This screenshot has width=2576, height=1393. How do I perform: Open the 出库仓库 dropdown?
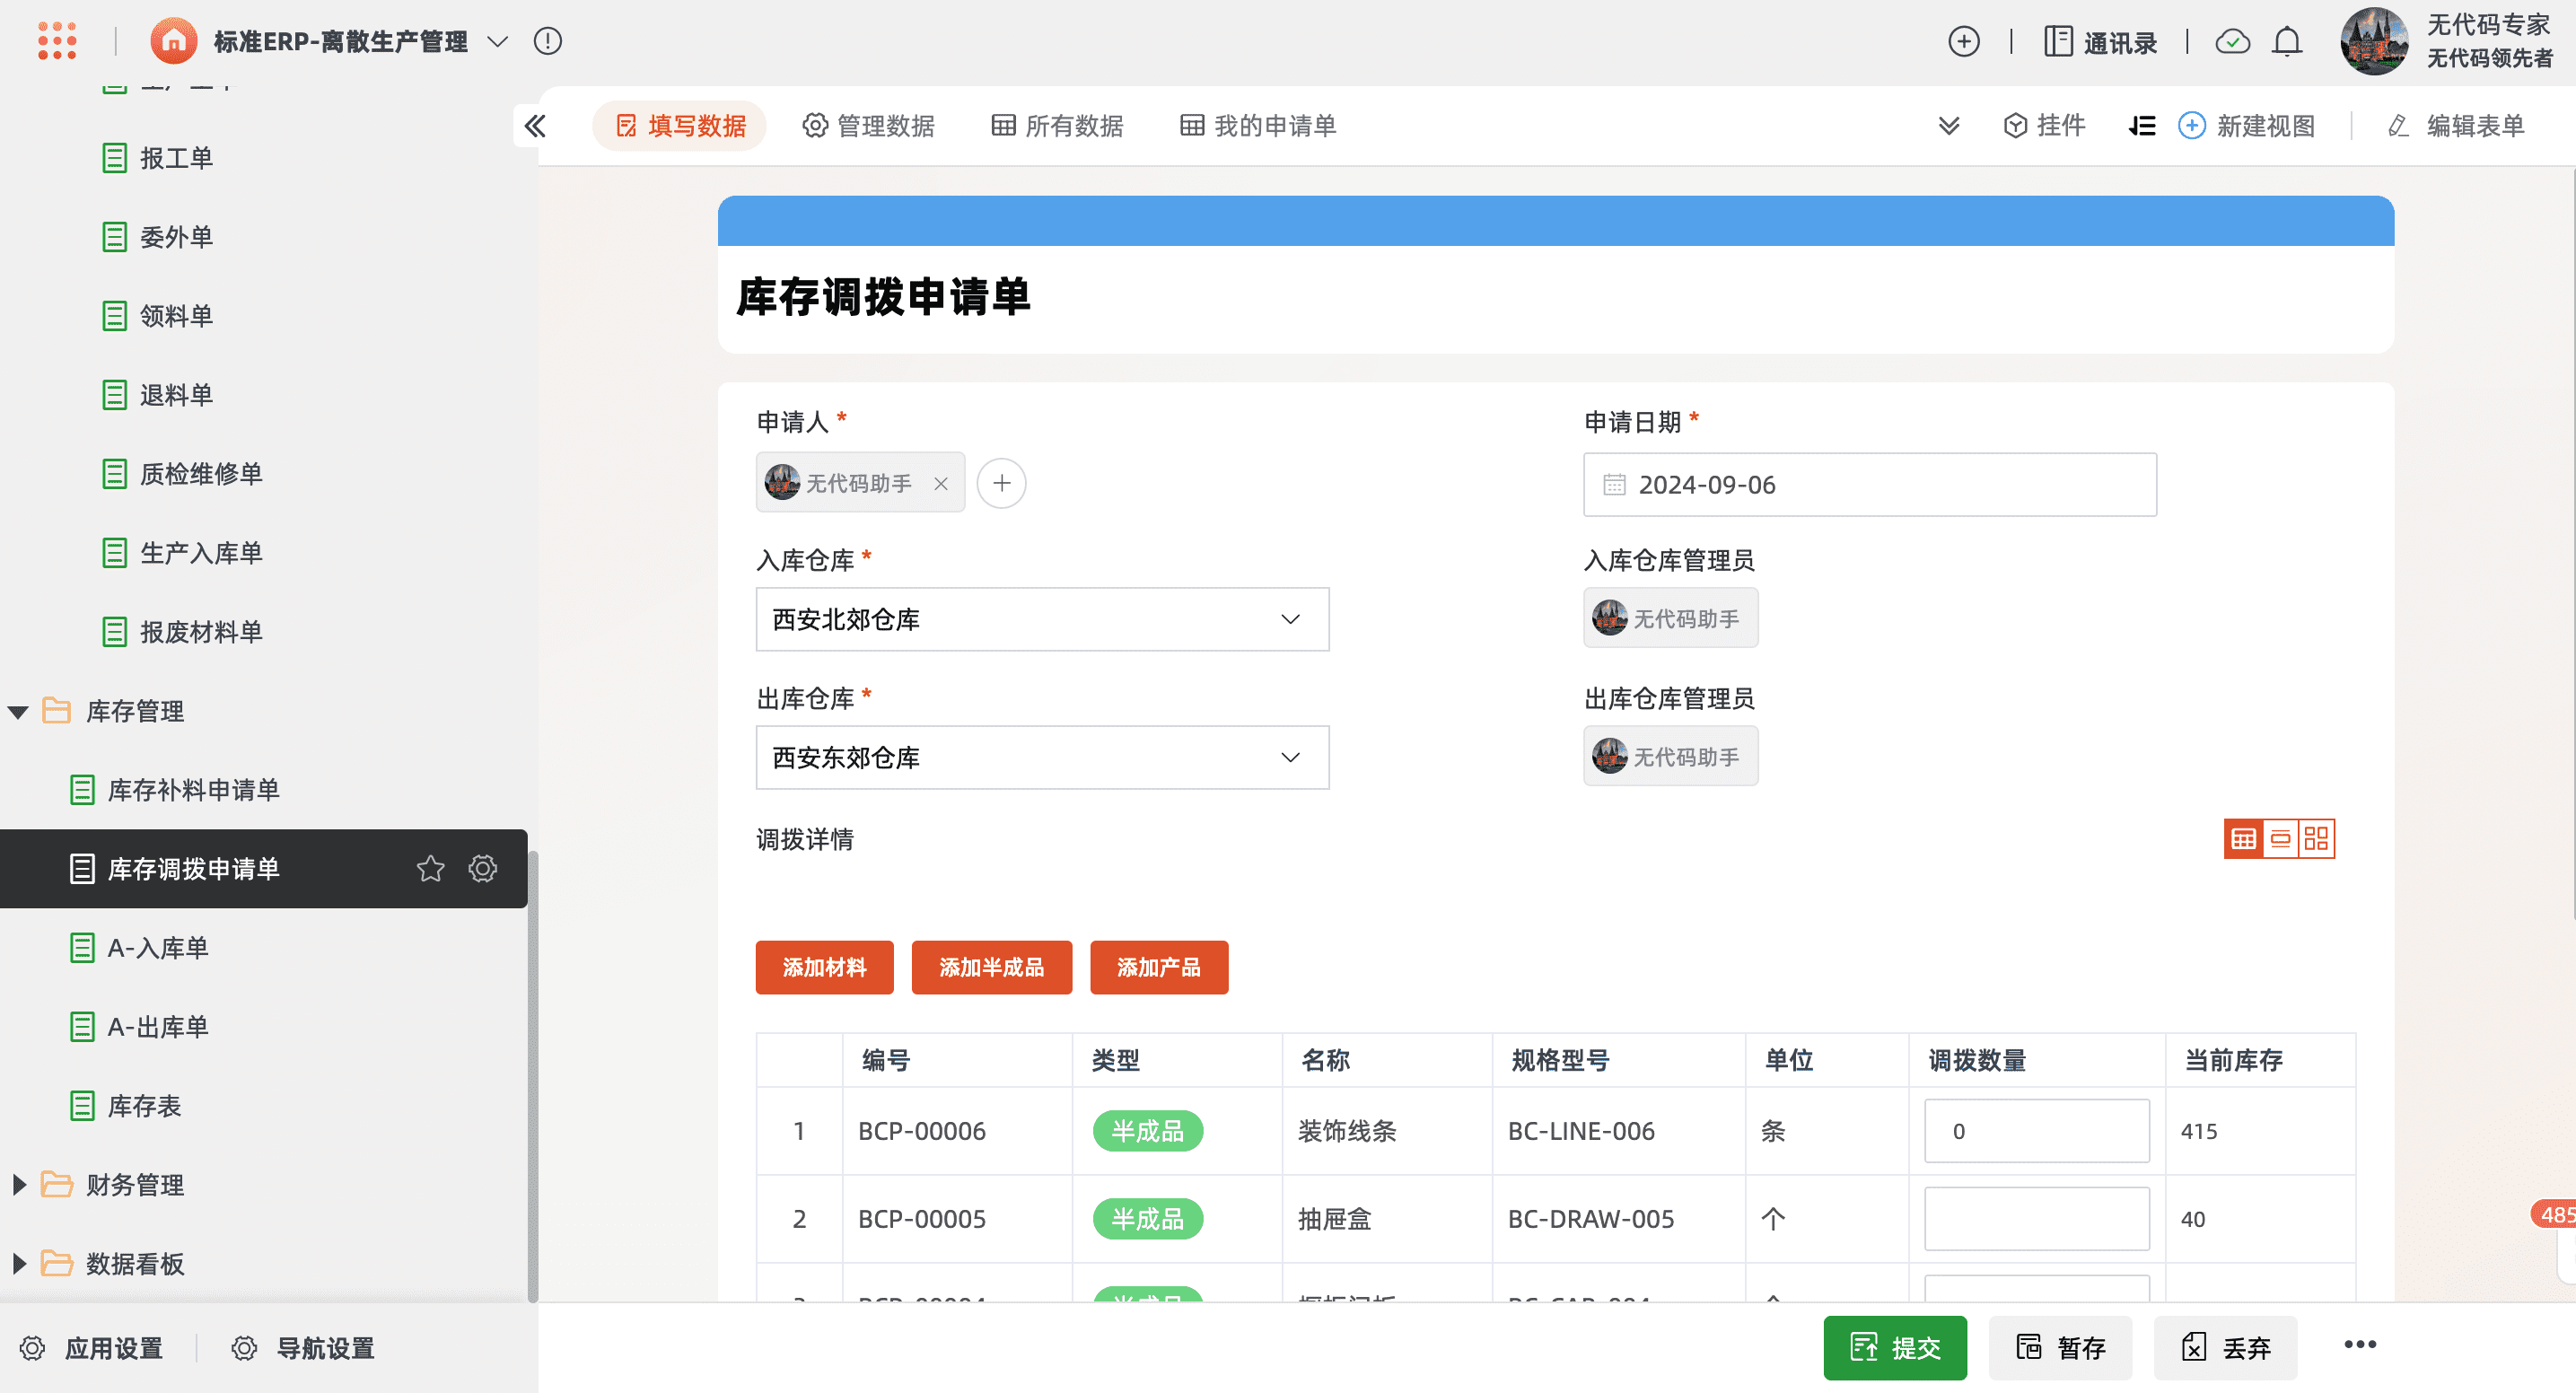[1041, 757]
